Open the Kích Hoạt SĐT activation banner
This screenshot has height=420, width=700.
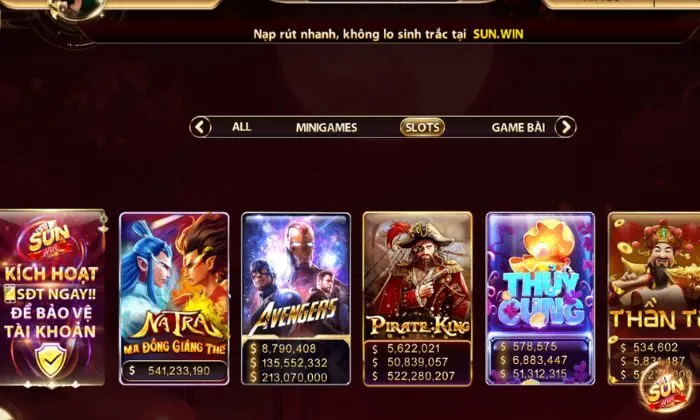pyautogui.click(x=51, y=297)
